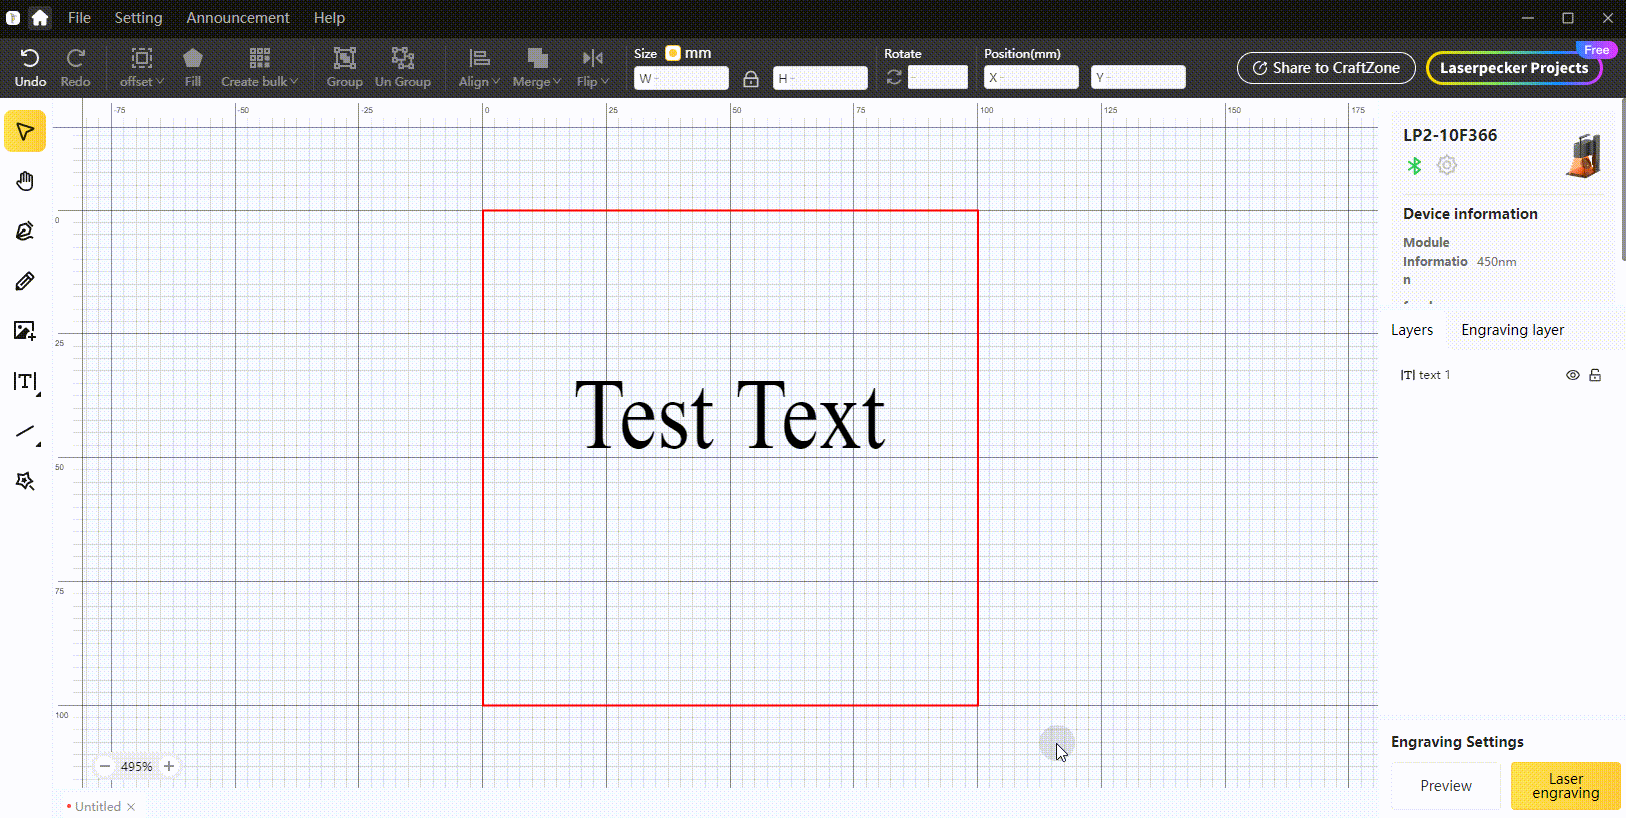Hide the text 1 layer
Screen dimensions: 1626x818
point(1572,375)
